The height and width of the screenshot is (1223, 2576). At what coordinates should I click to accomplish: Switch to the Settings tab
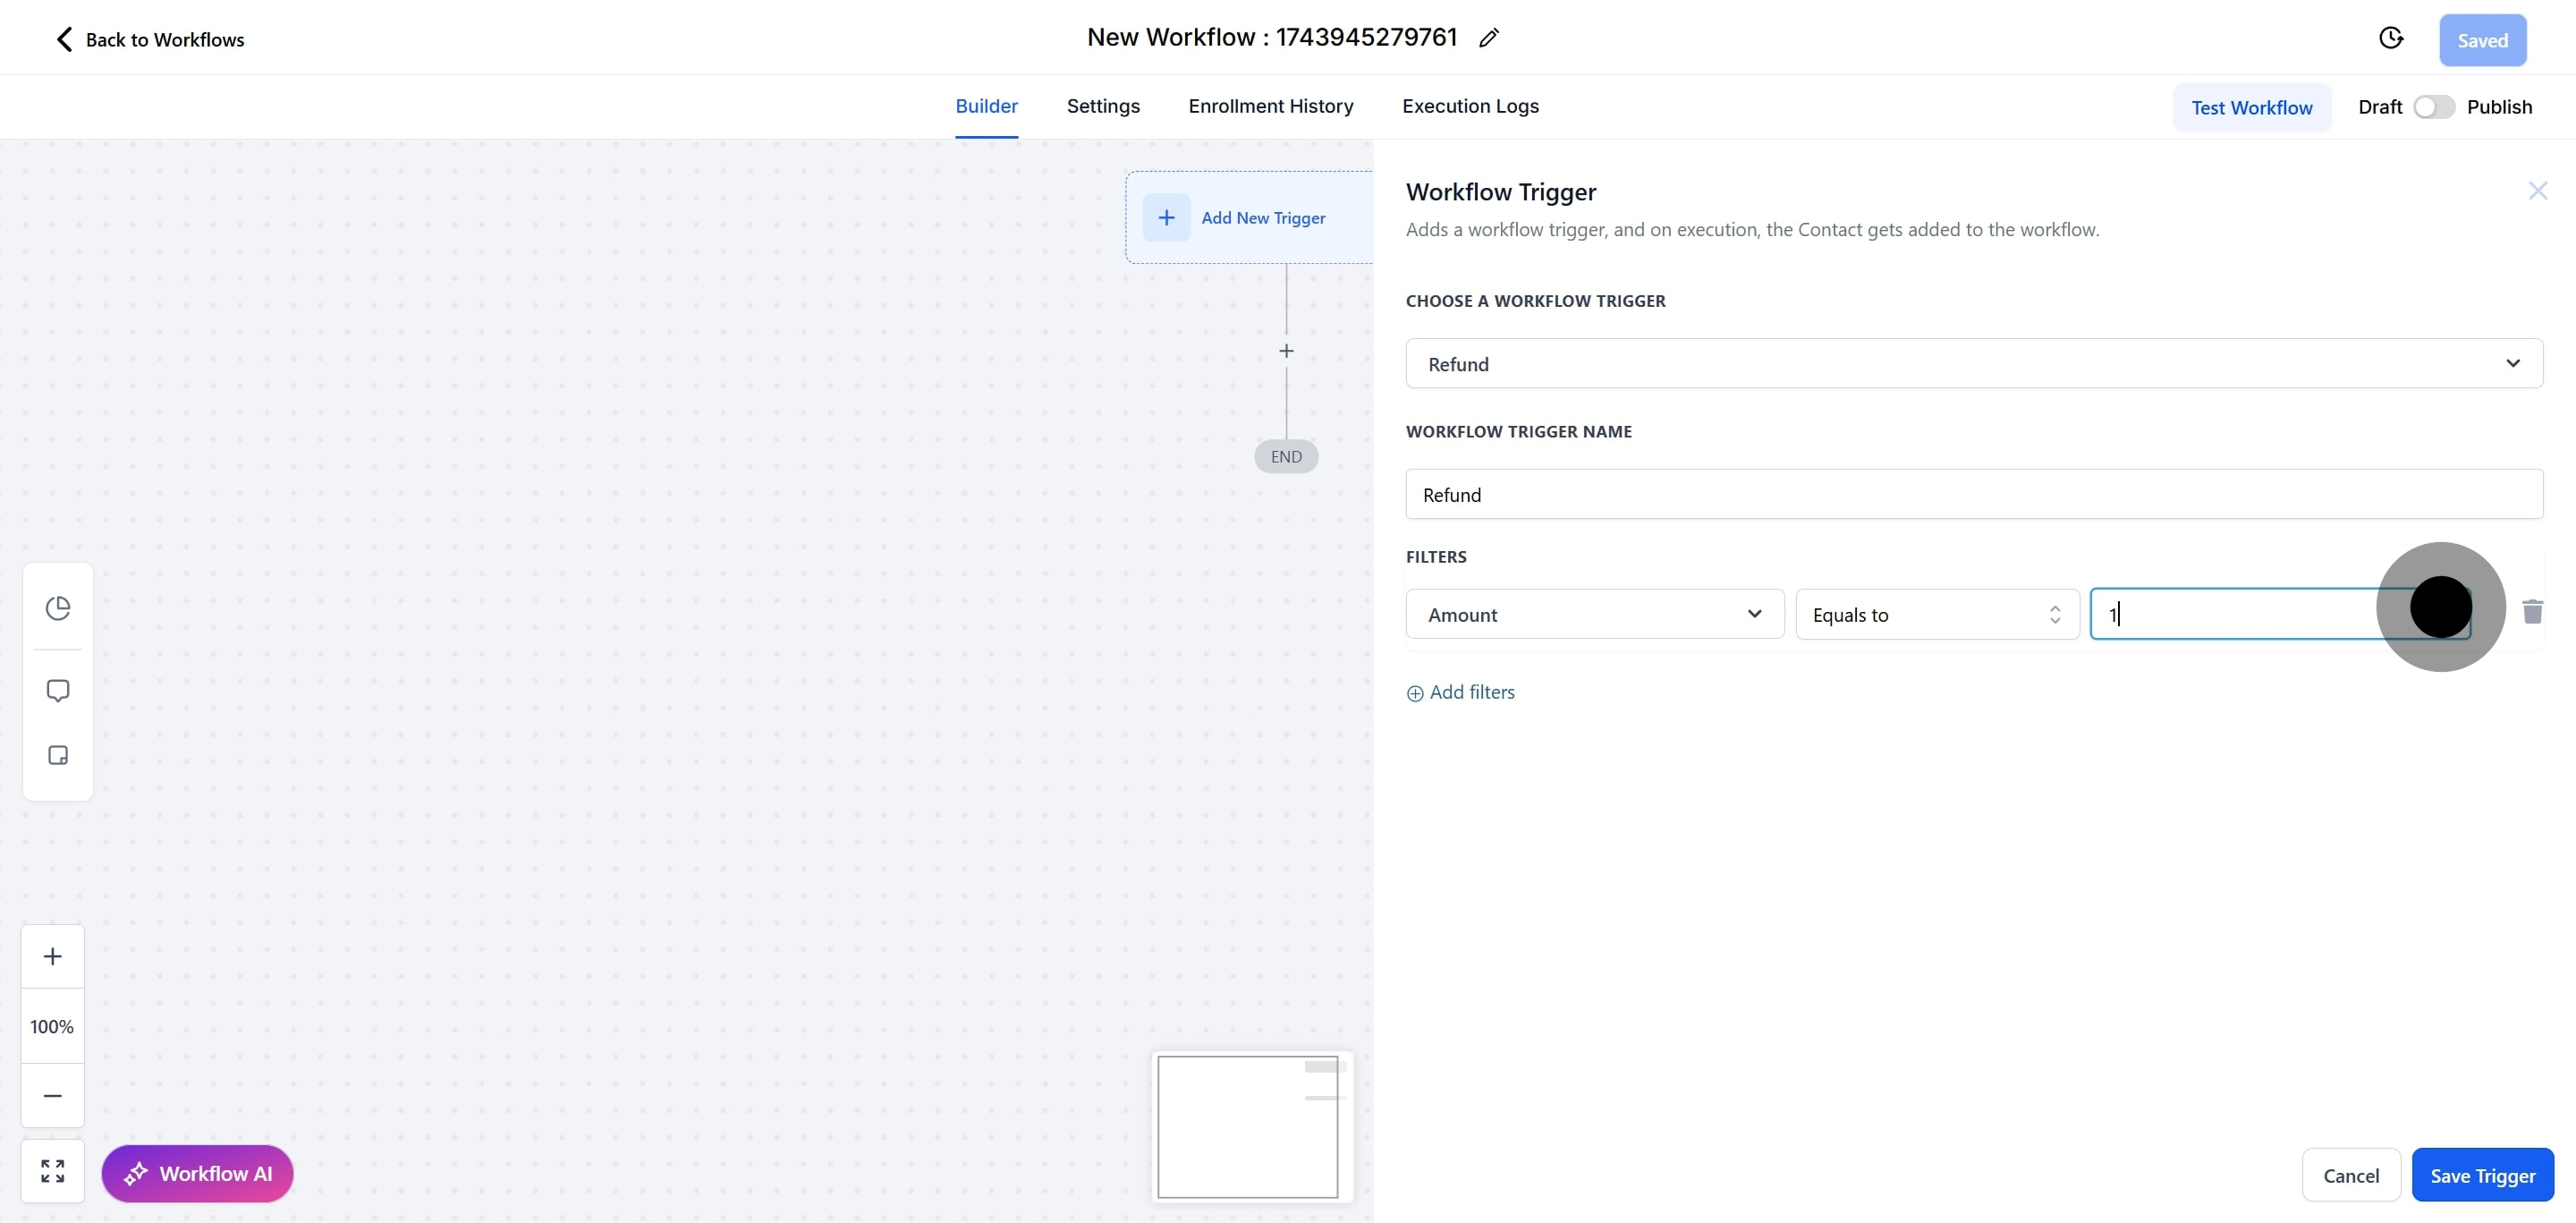[1102, 106]
